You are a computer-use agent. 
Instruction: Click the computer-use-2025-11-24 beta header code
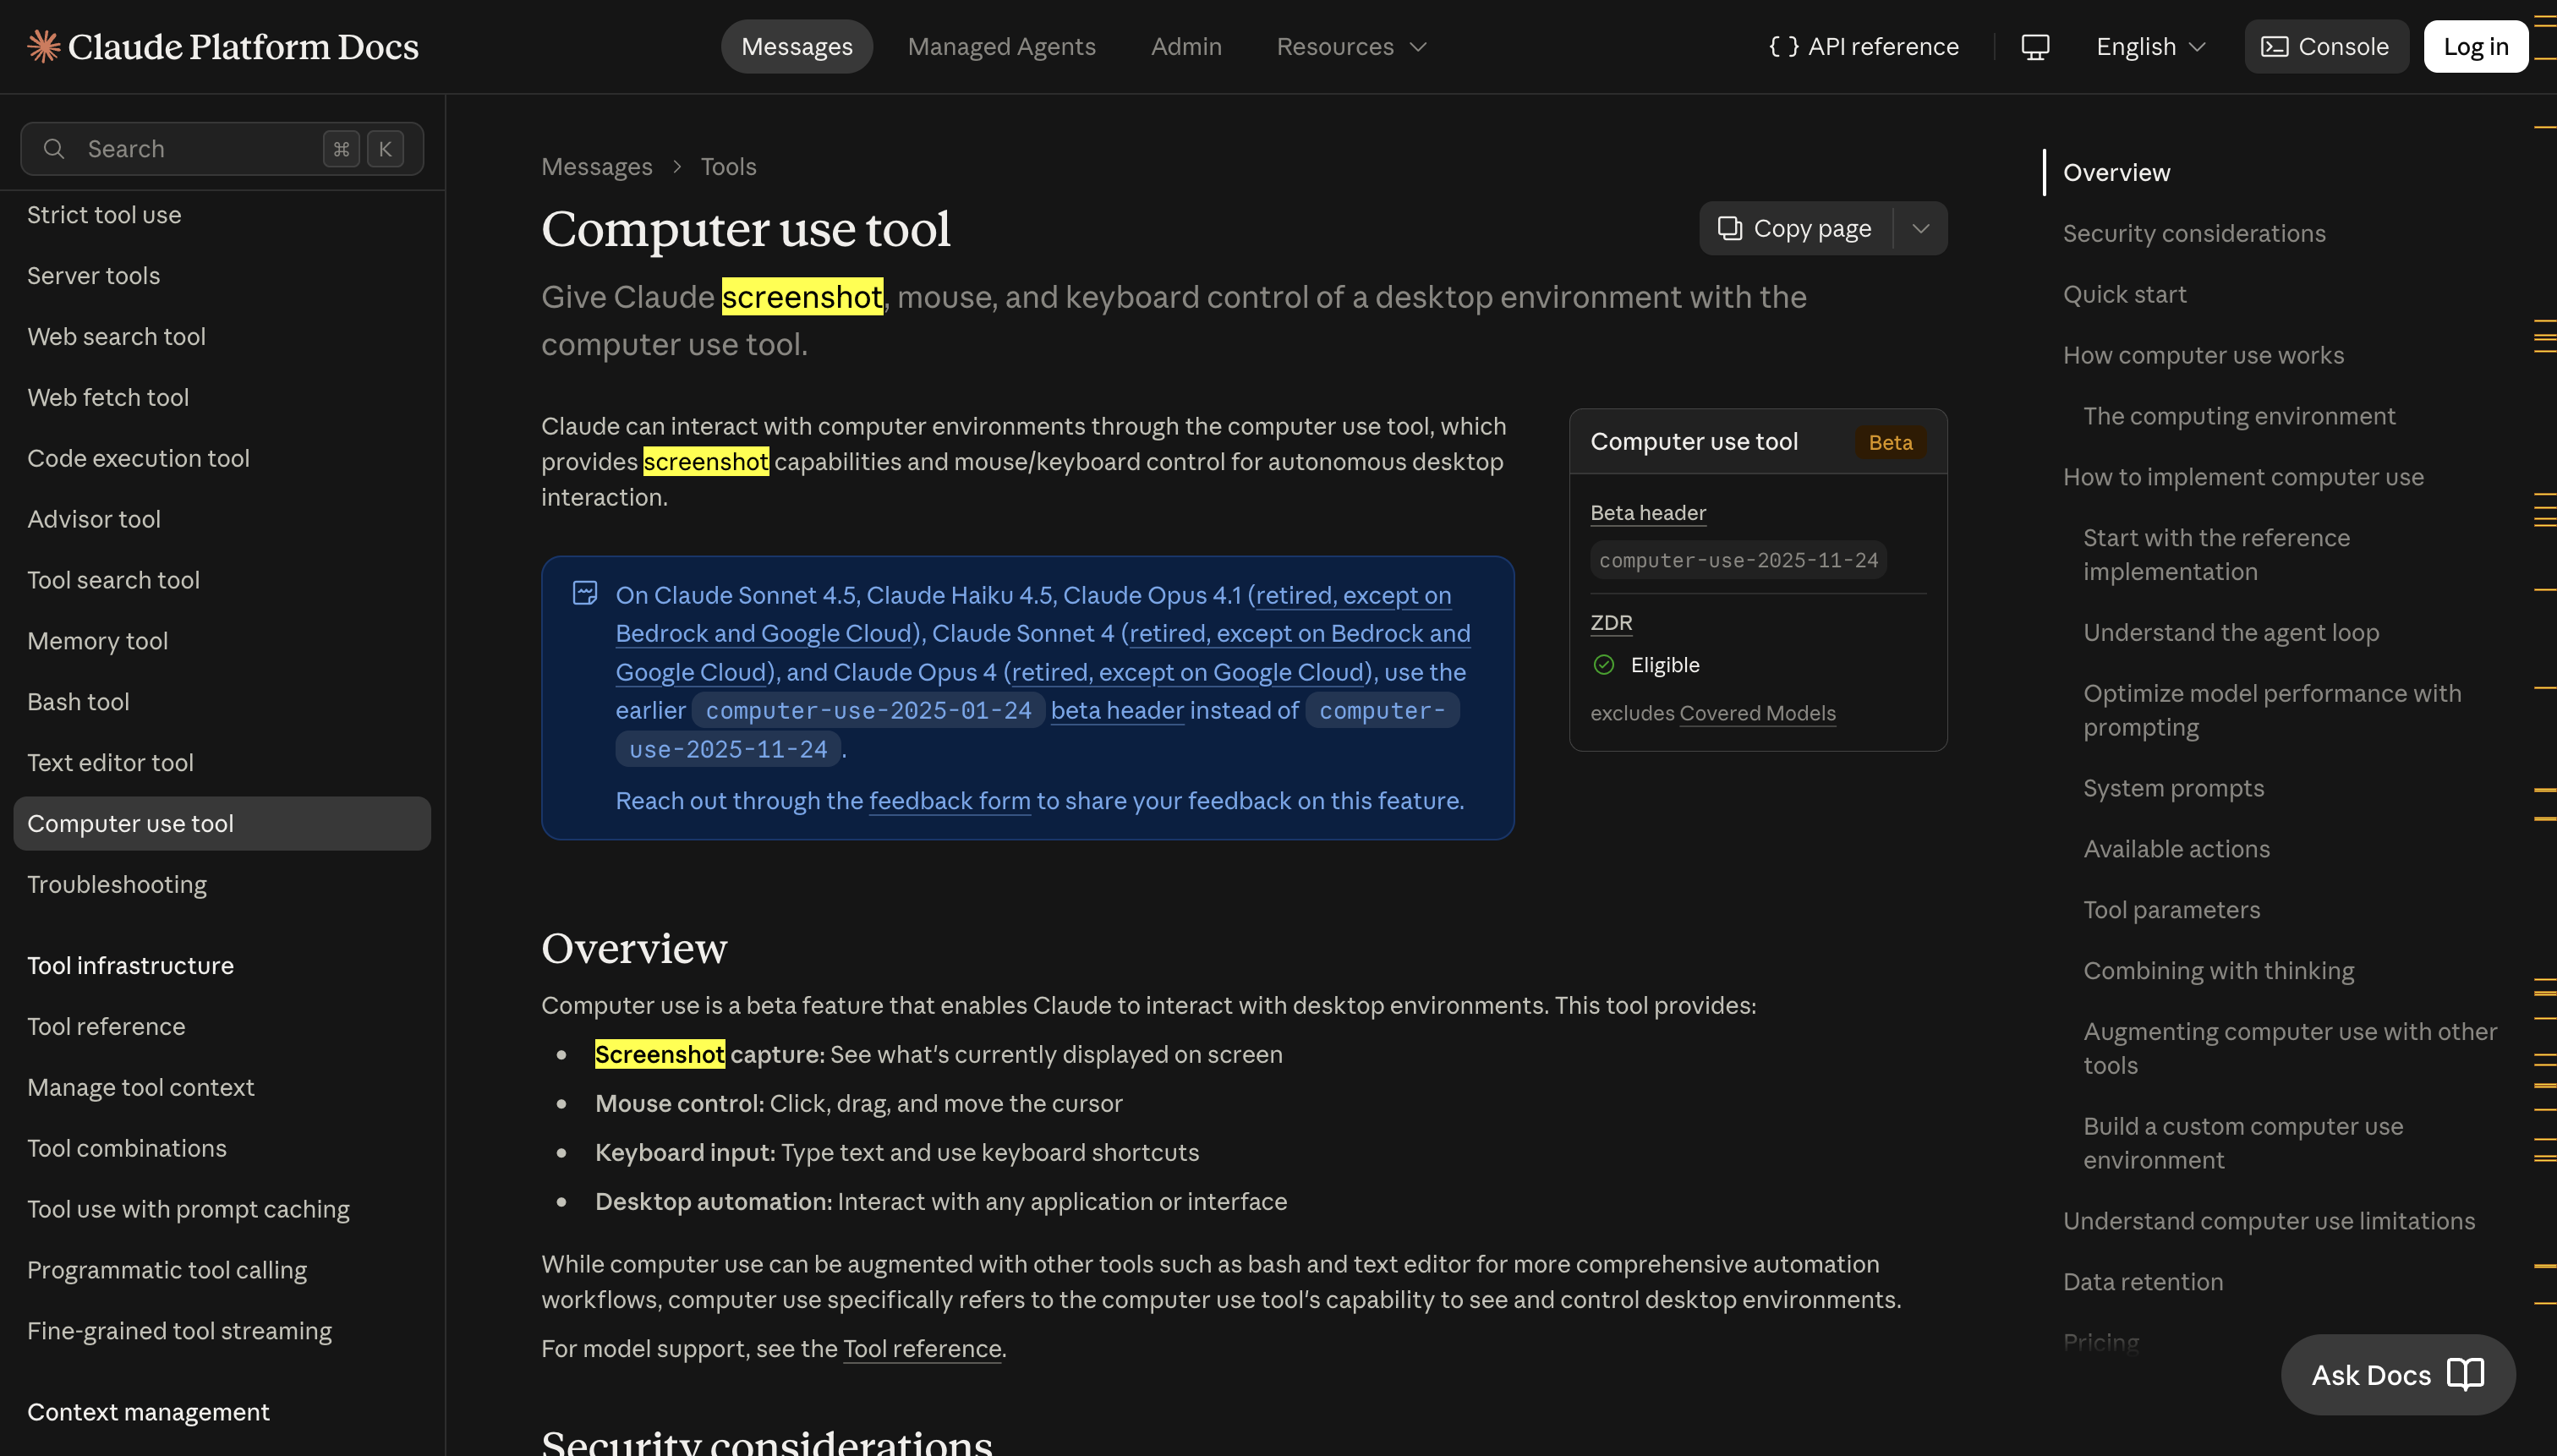pos(1738,561)
